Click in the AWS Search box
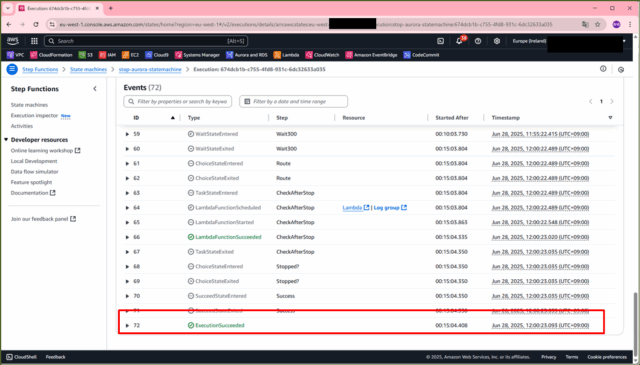This screenshot has height=365, width=640. coord(146,41)
